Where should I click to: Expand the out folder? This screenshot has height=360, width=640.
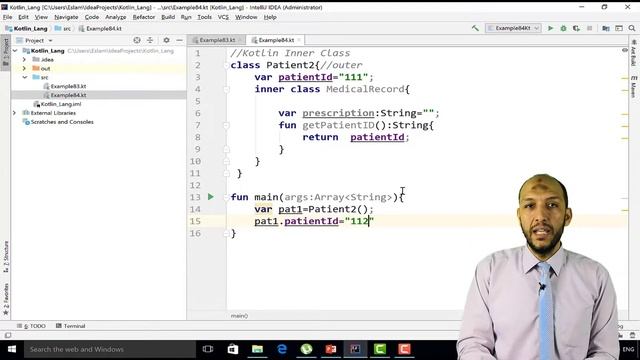point(24,69)
